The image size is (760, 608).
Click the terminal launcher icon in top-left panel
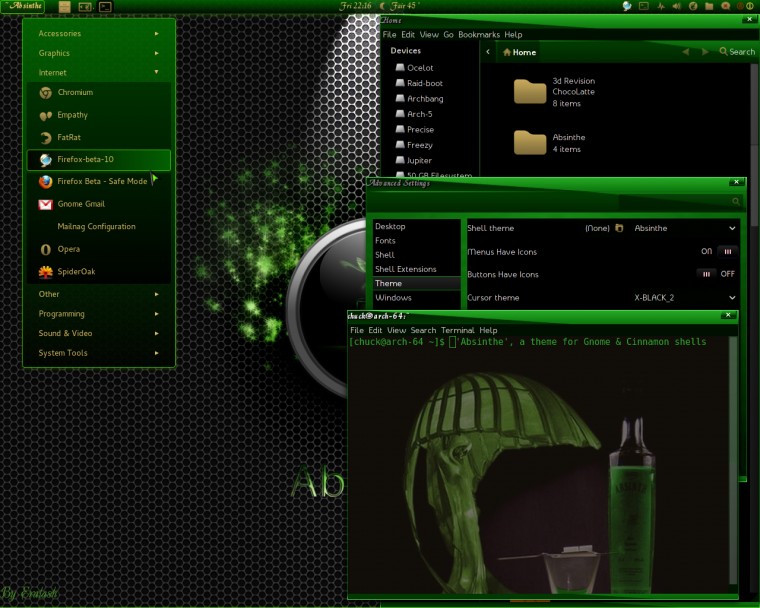tap(105, 7)
